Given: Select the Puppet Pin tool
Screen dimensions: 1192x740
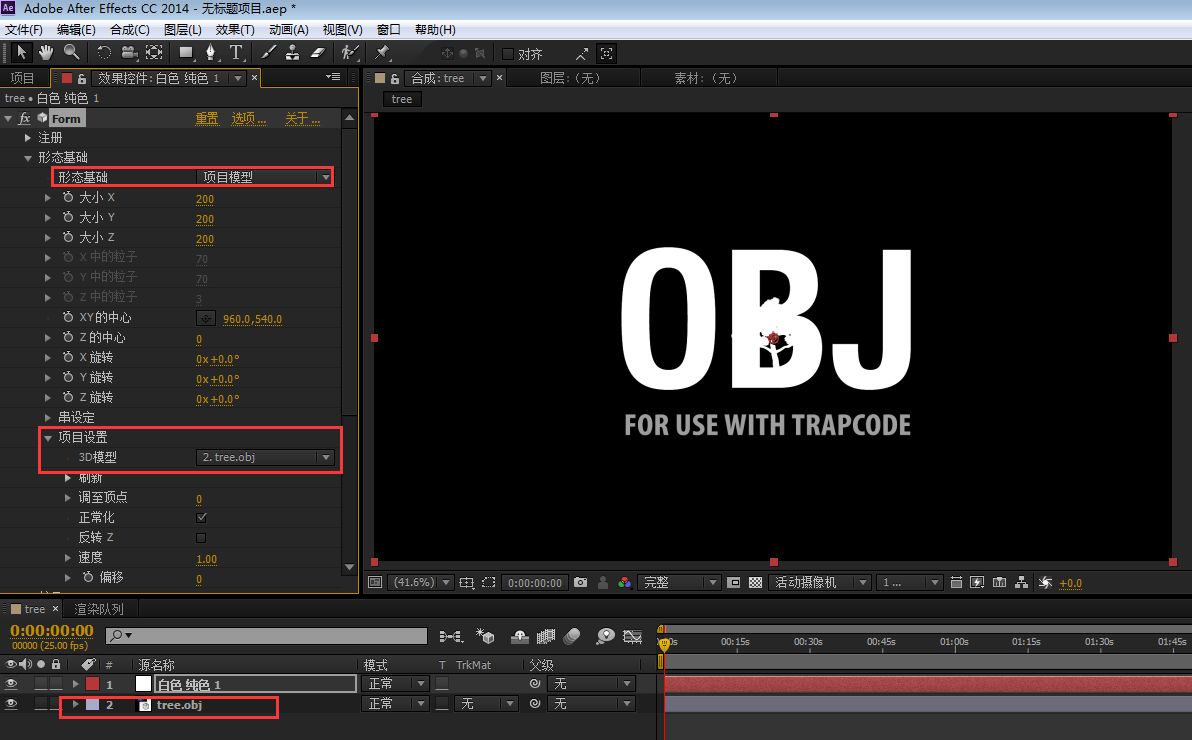Looking at the screenshot, I should coord(382,52).
